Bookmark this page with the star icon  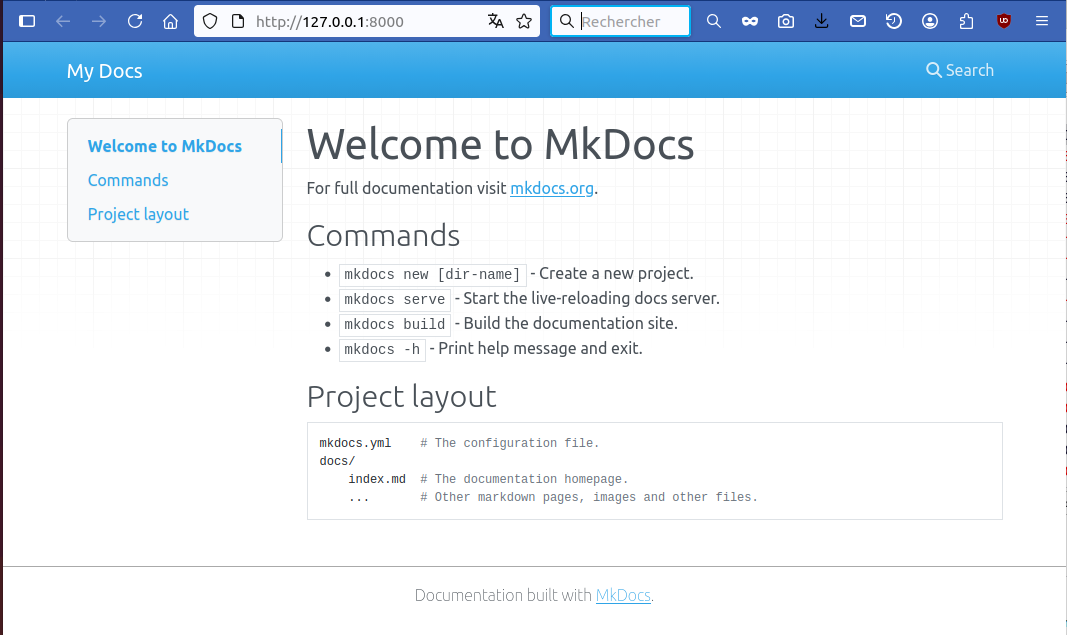tap(524, 21)
